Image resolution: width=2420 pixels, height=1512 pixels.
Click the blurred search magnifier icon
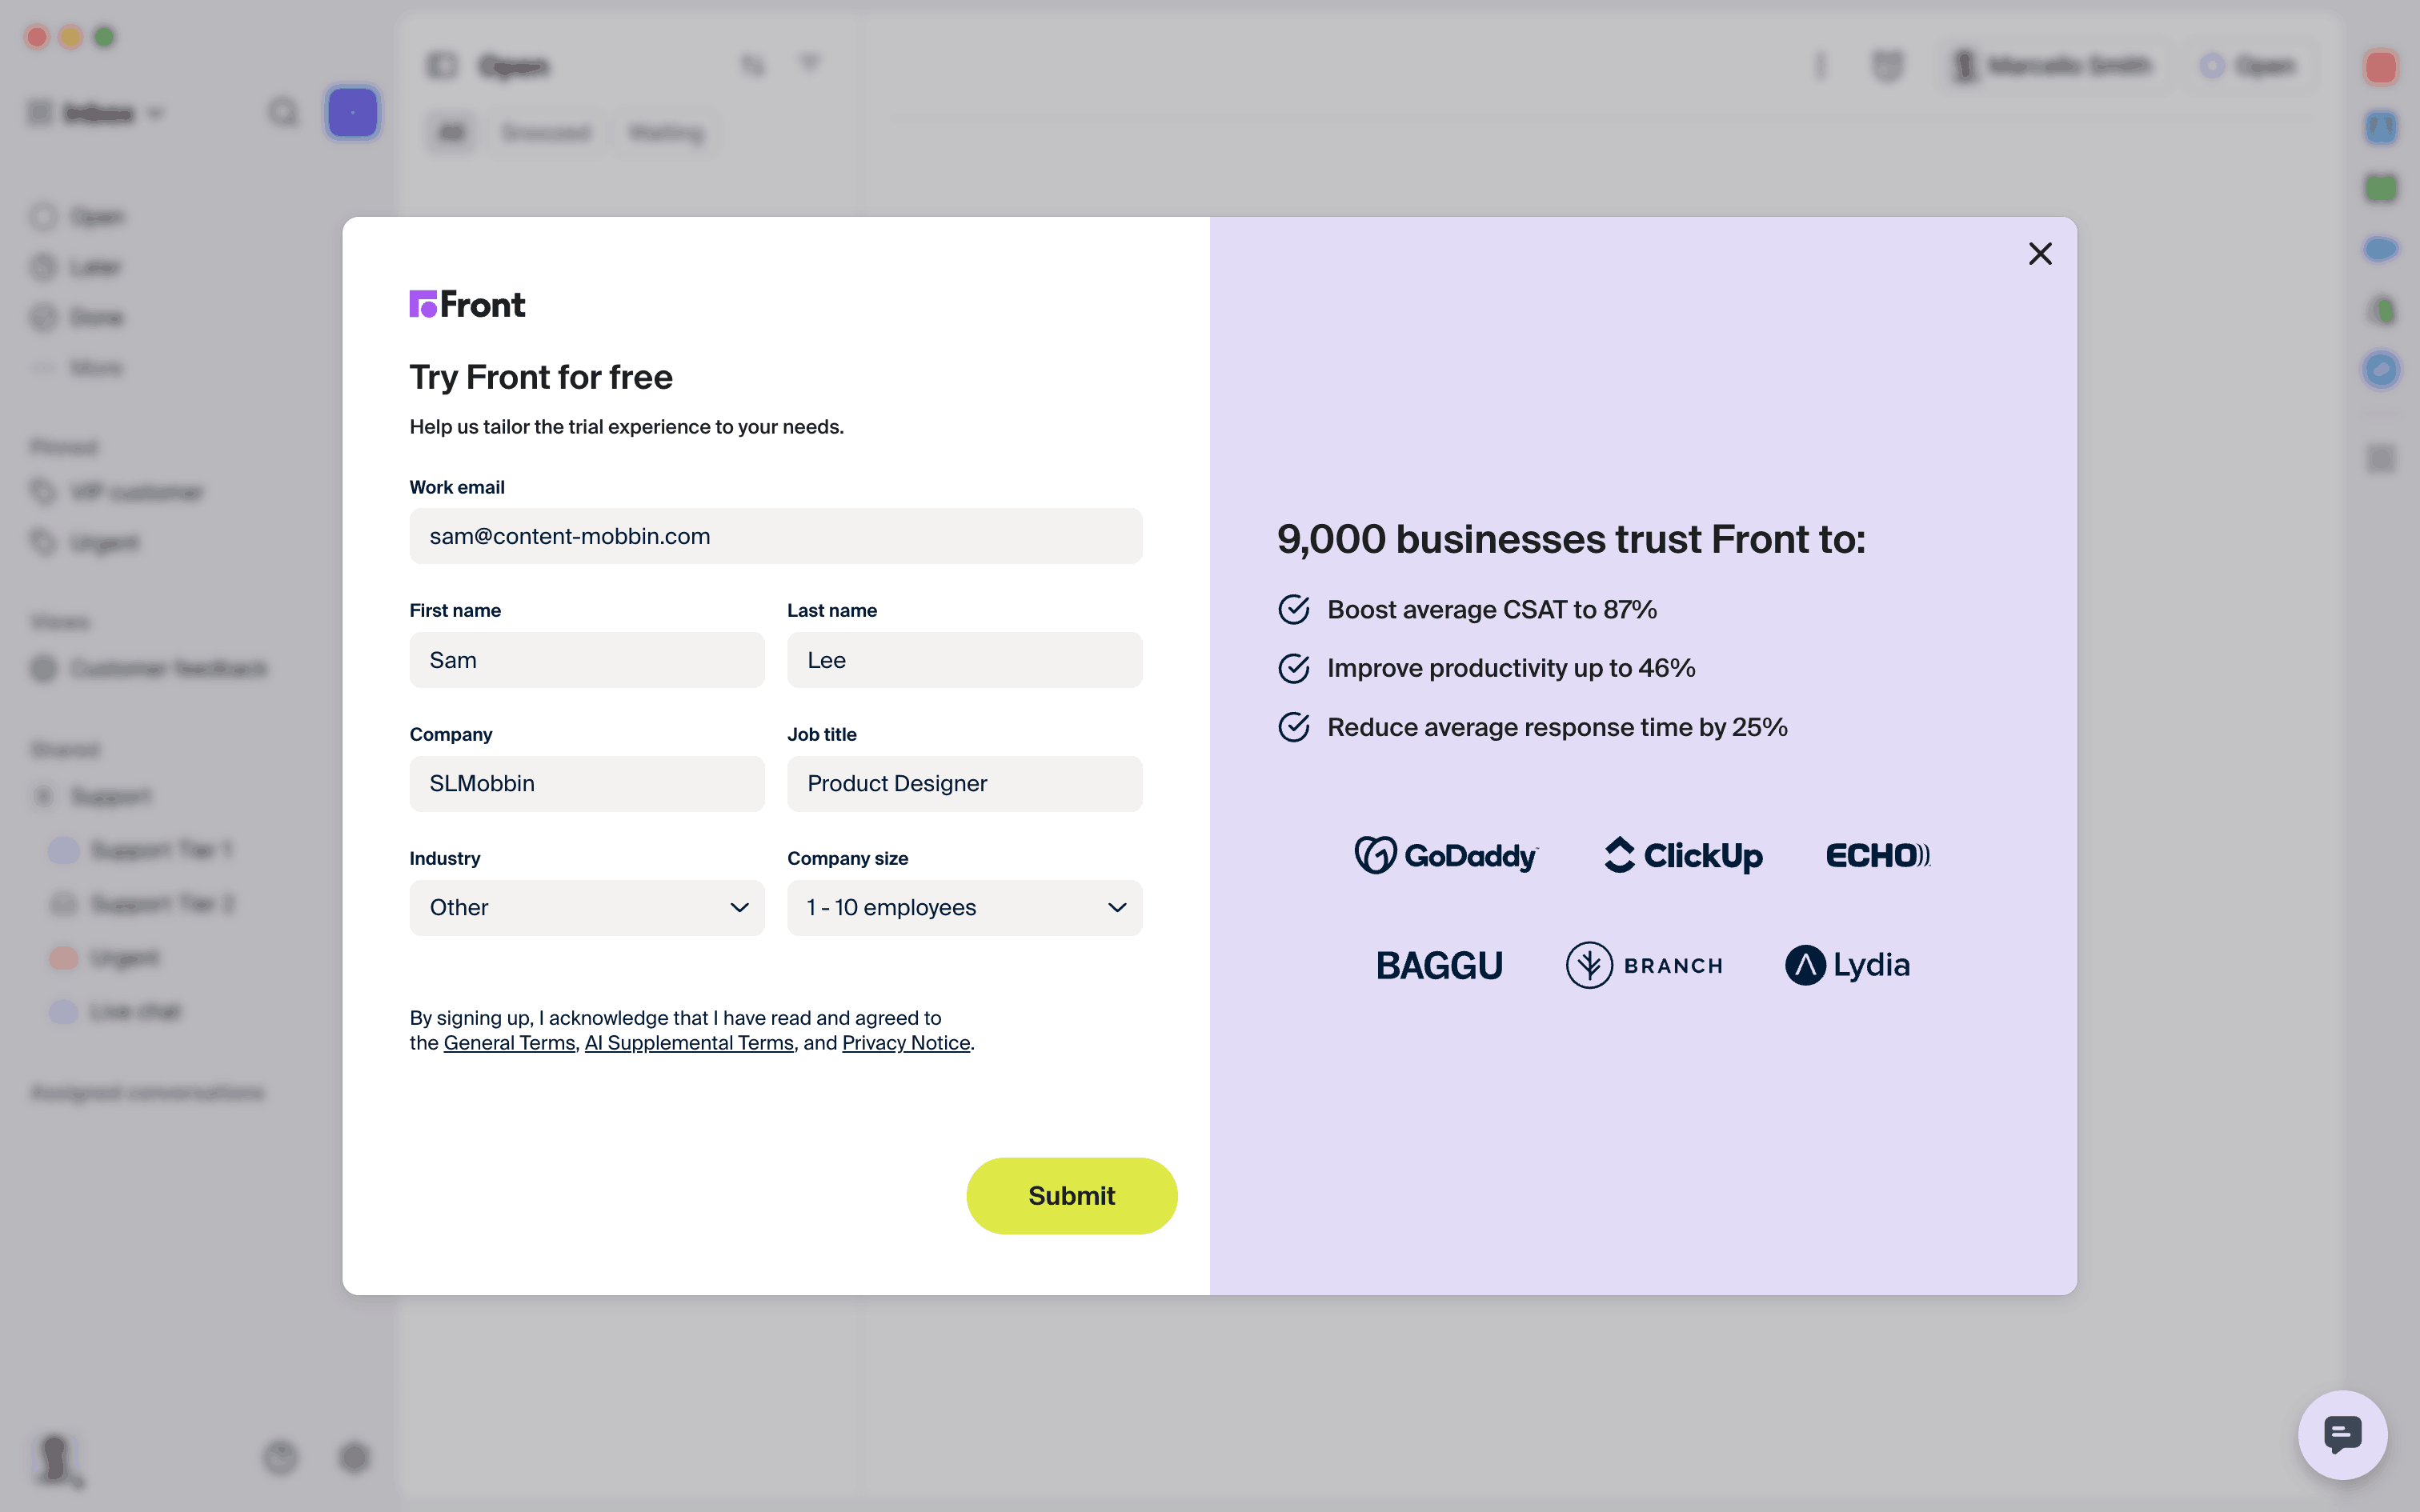(x=284, y=113)
